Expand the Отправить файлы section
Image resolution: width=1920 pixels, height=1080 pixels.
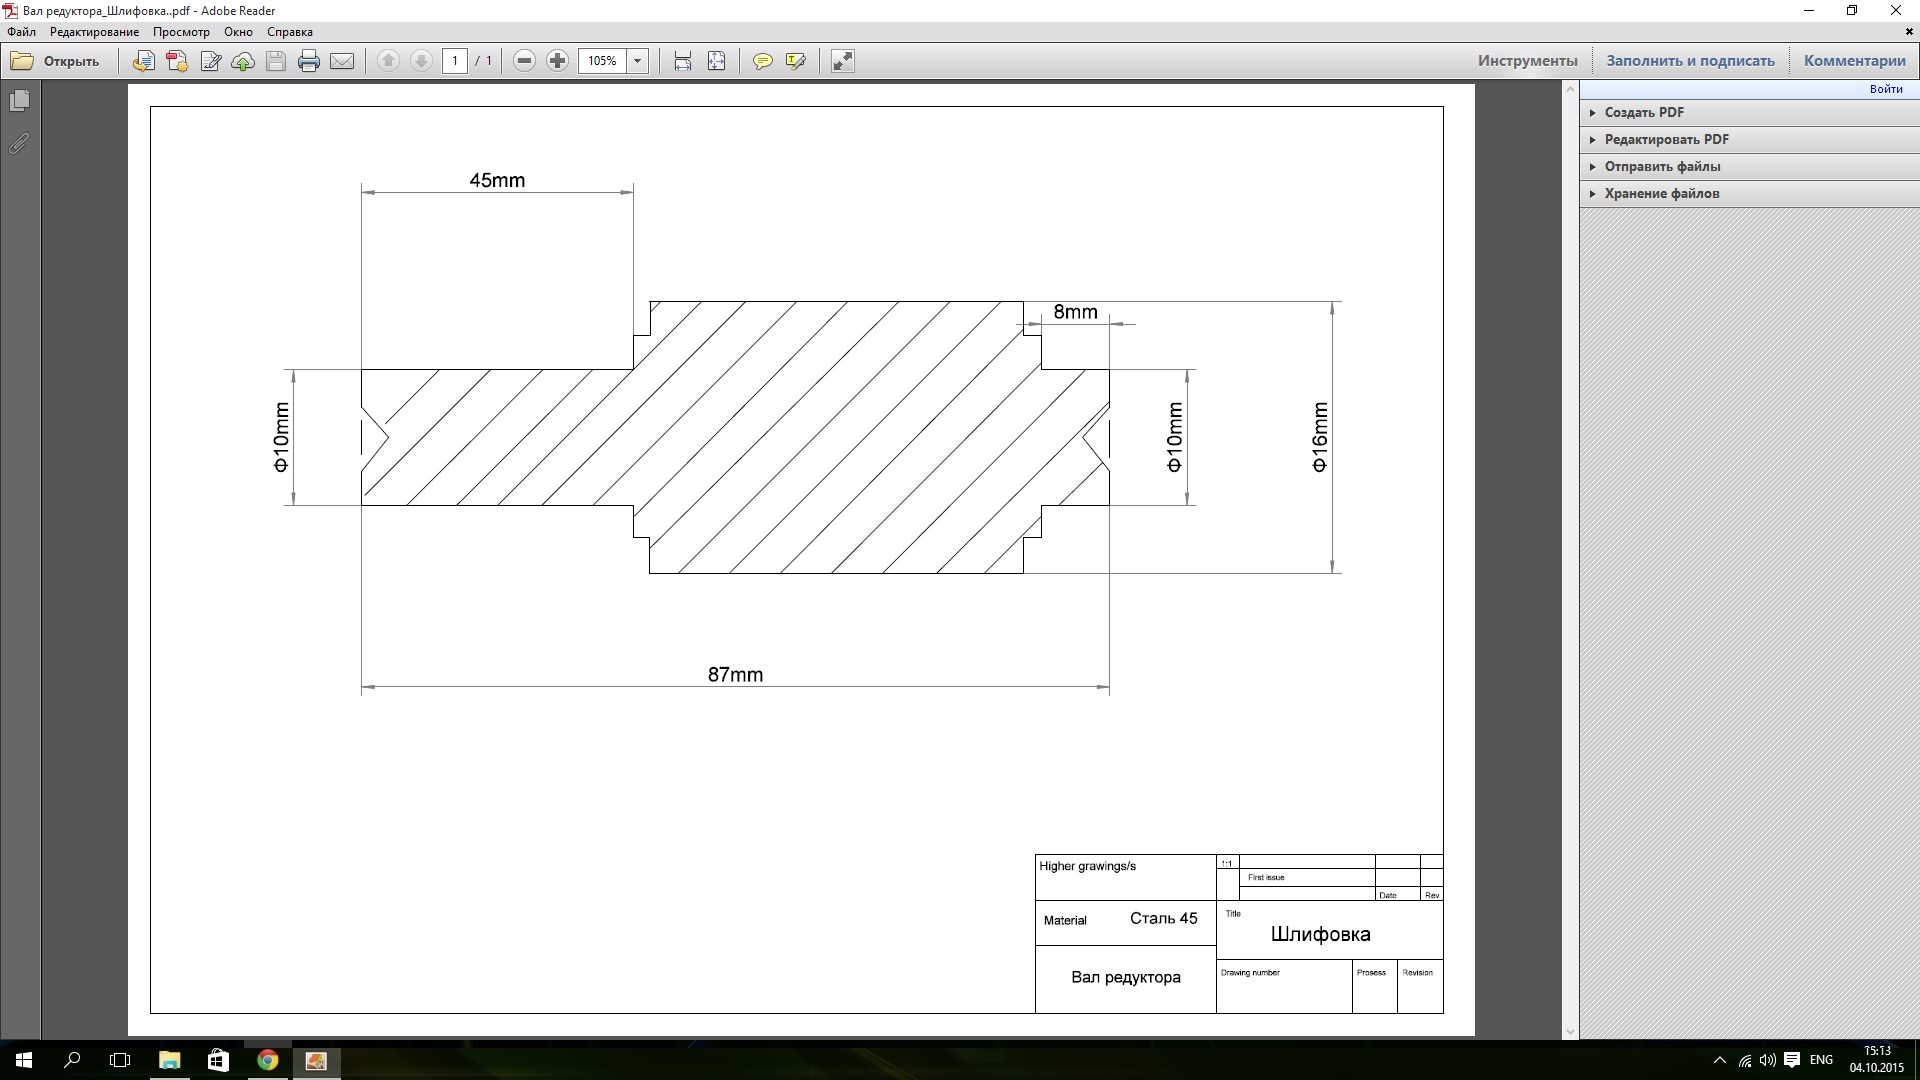(x=1662, y=166)
